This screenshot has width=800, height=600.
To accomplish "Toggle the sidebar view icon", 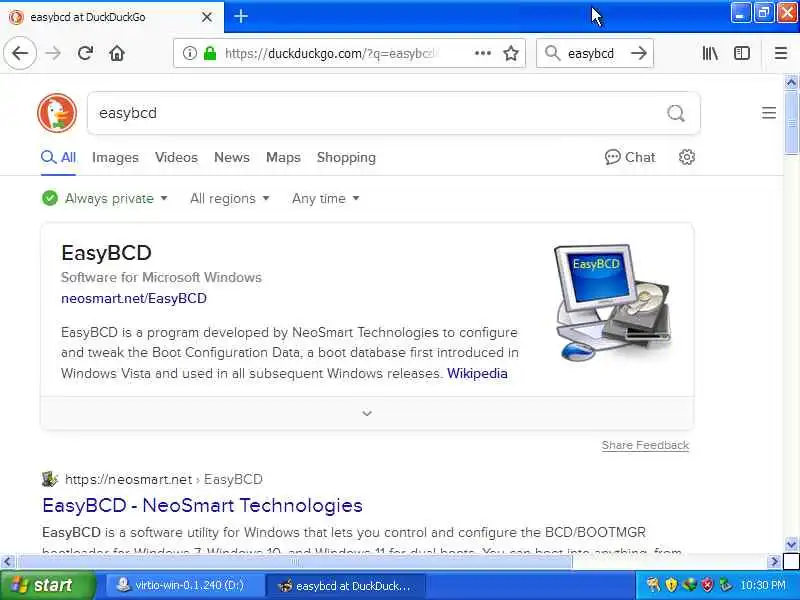I will click(742, 53).
